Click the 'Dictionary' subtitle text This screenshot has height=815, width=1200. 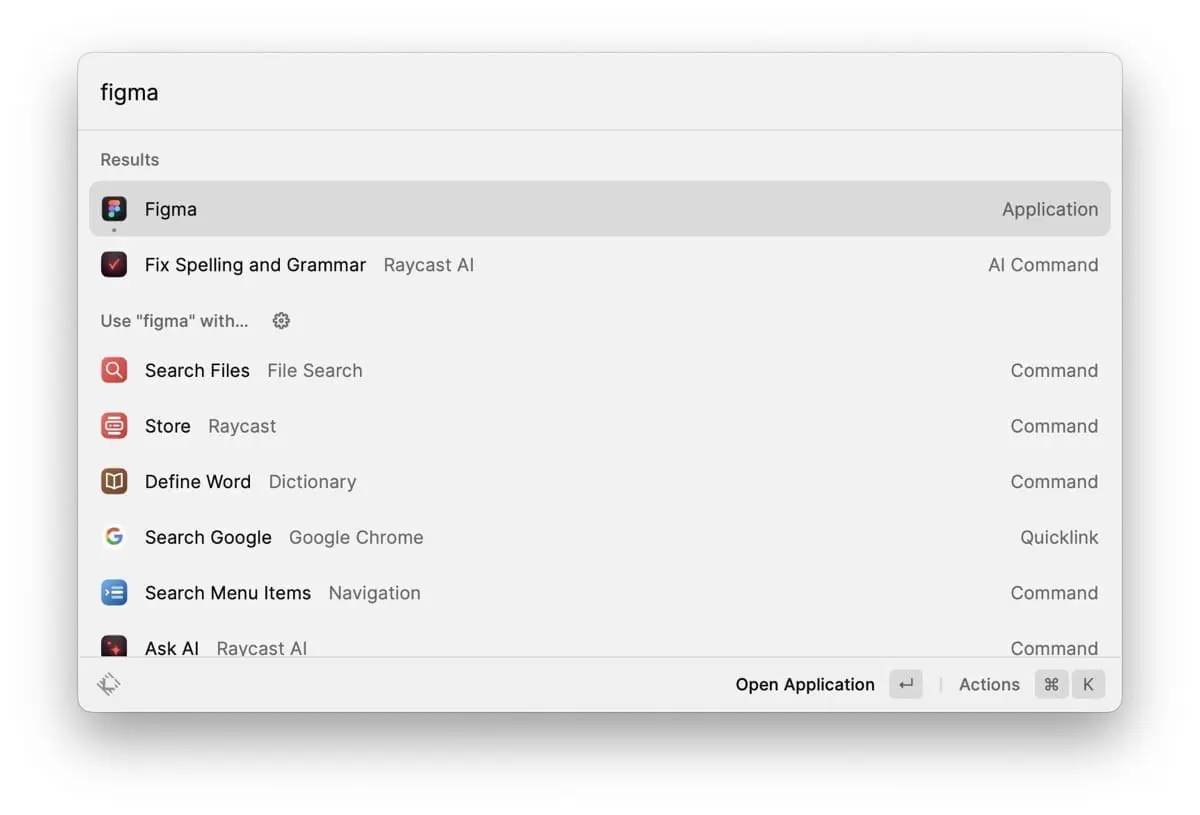tap(312, 482)
